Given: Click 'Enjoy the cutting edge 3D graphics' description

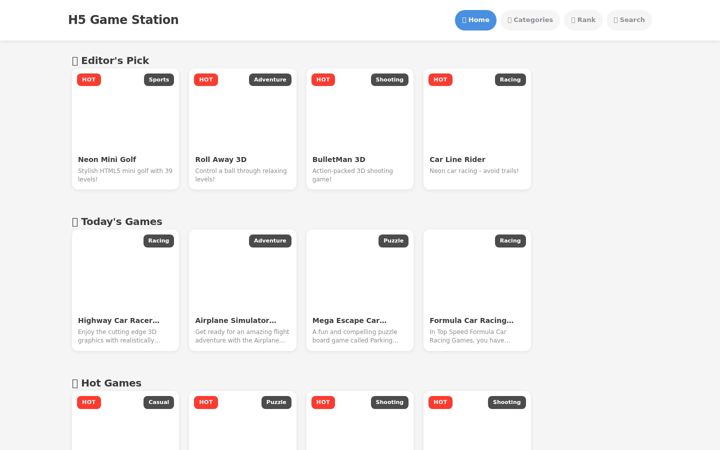Looking at the screenshot, I should pos(119,336).
